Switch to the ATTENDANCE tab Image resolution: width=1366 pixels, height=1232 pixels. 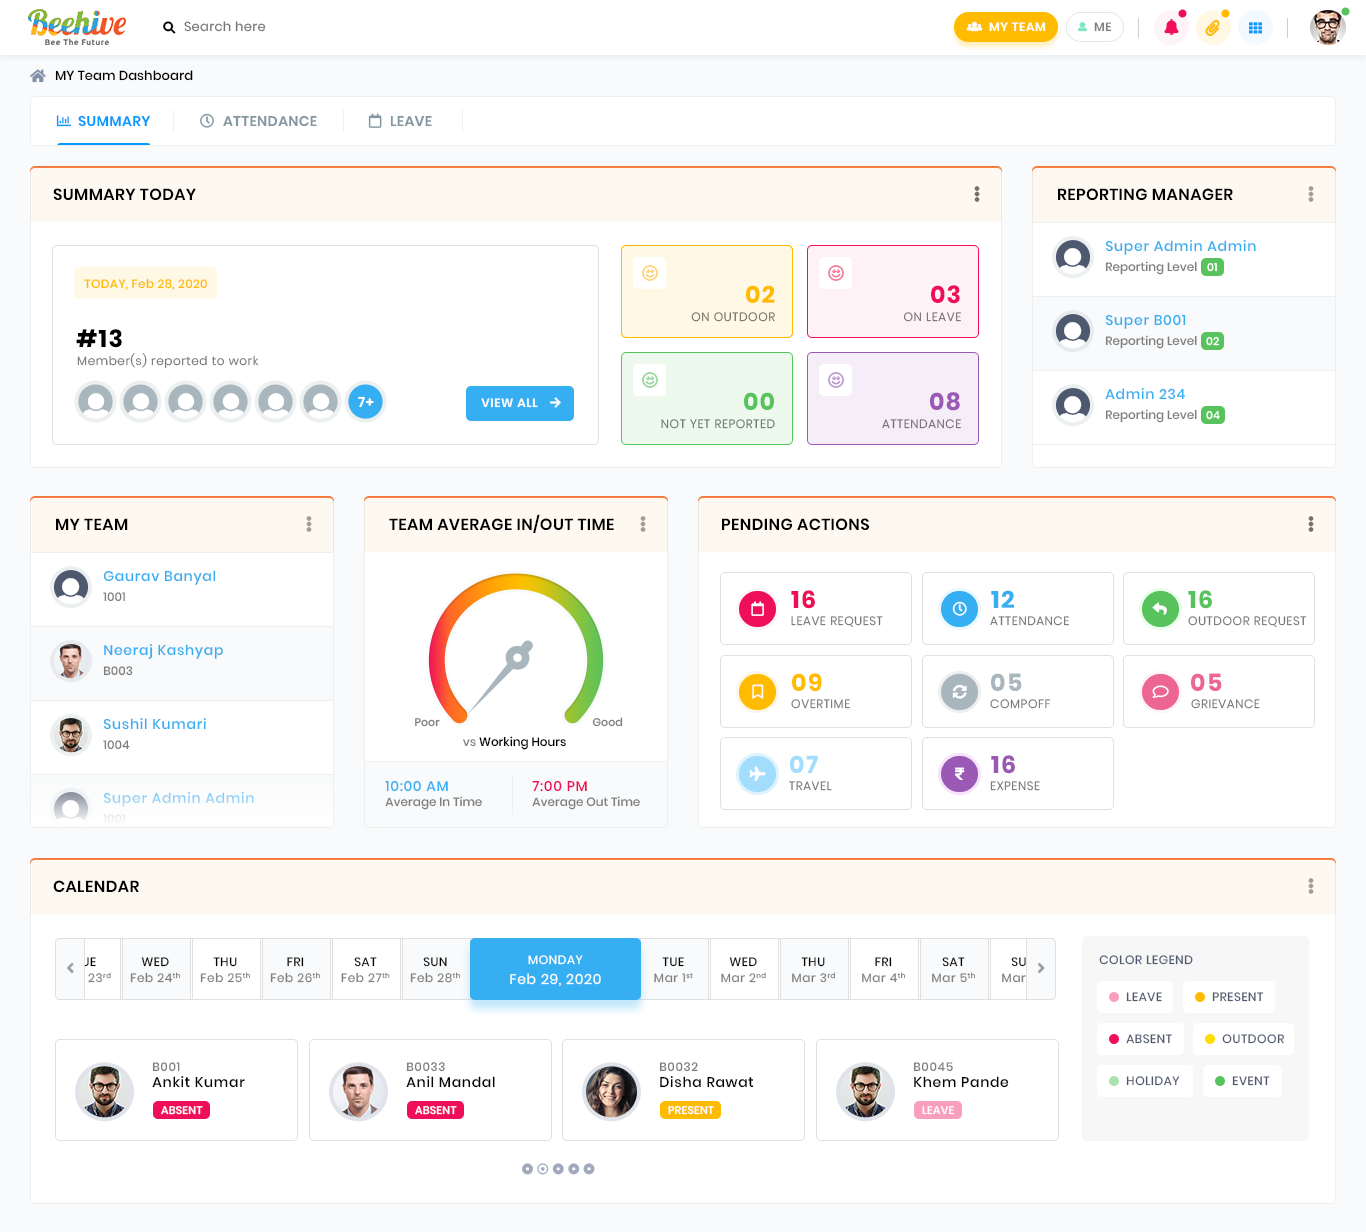pyautogui.click(x=258, y=121)
